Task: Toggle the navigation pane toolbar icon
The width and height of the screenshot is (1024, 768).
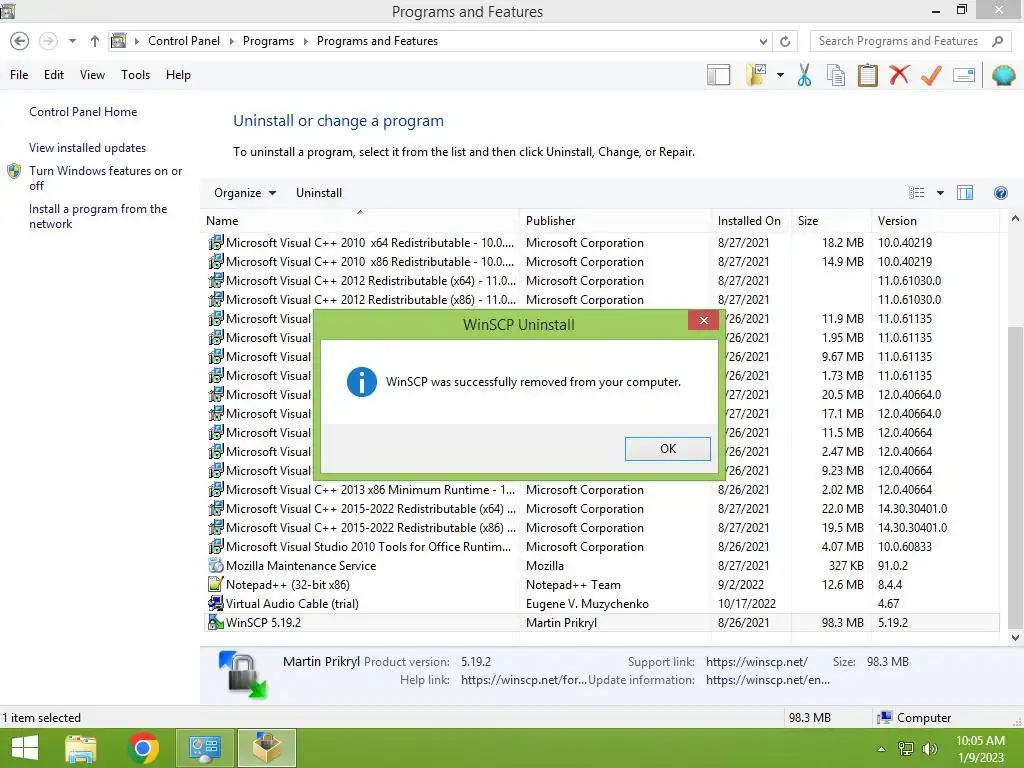Action: pyautogui.click(x=718, y=75)
